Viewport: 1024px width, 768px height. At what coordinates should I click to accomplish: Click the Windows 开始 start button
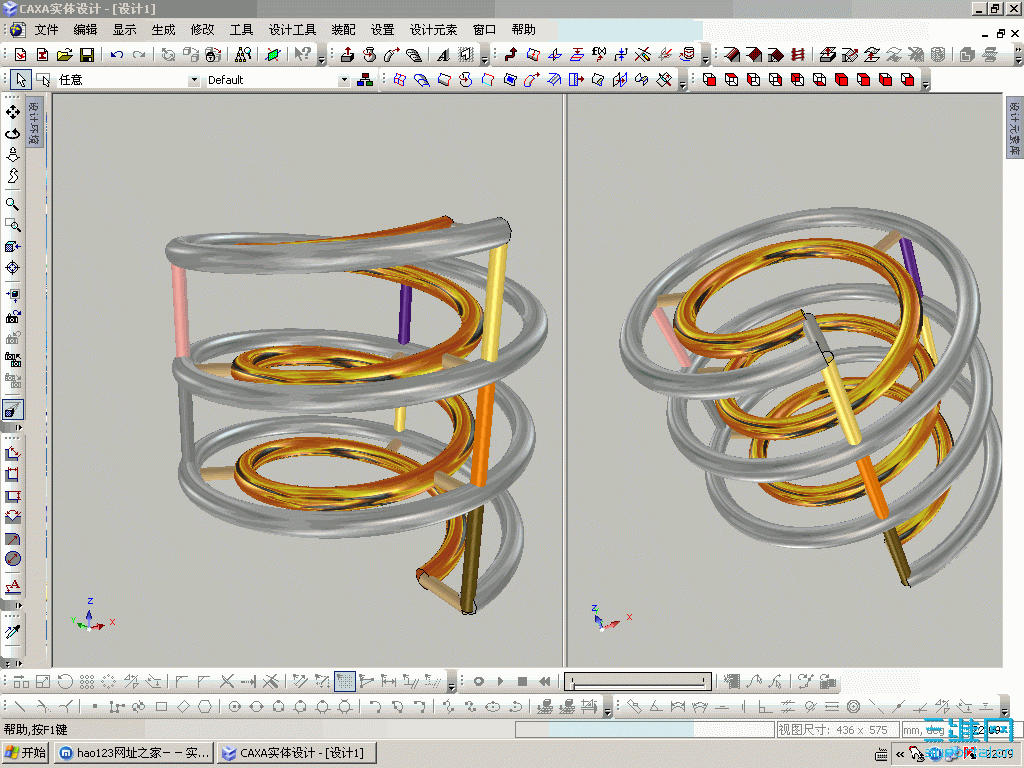click(x=25, y=753)
